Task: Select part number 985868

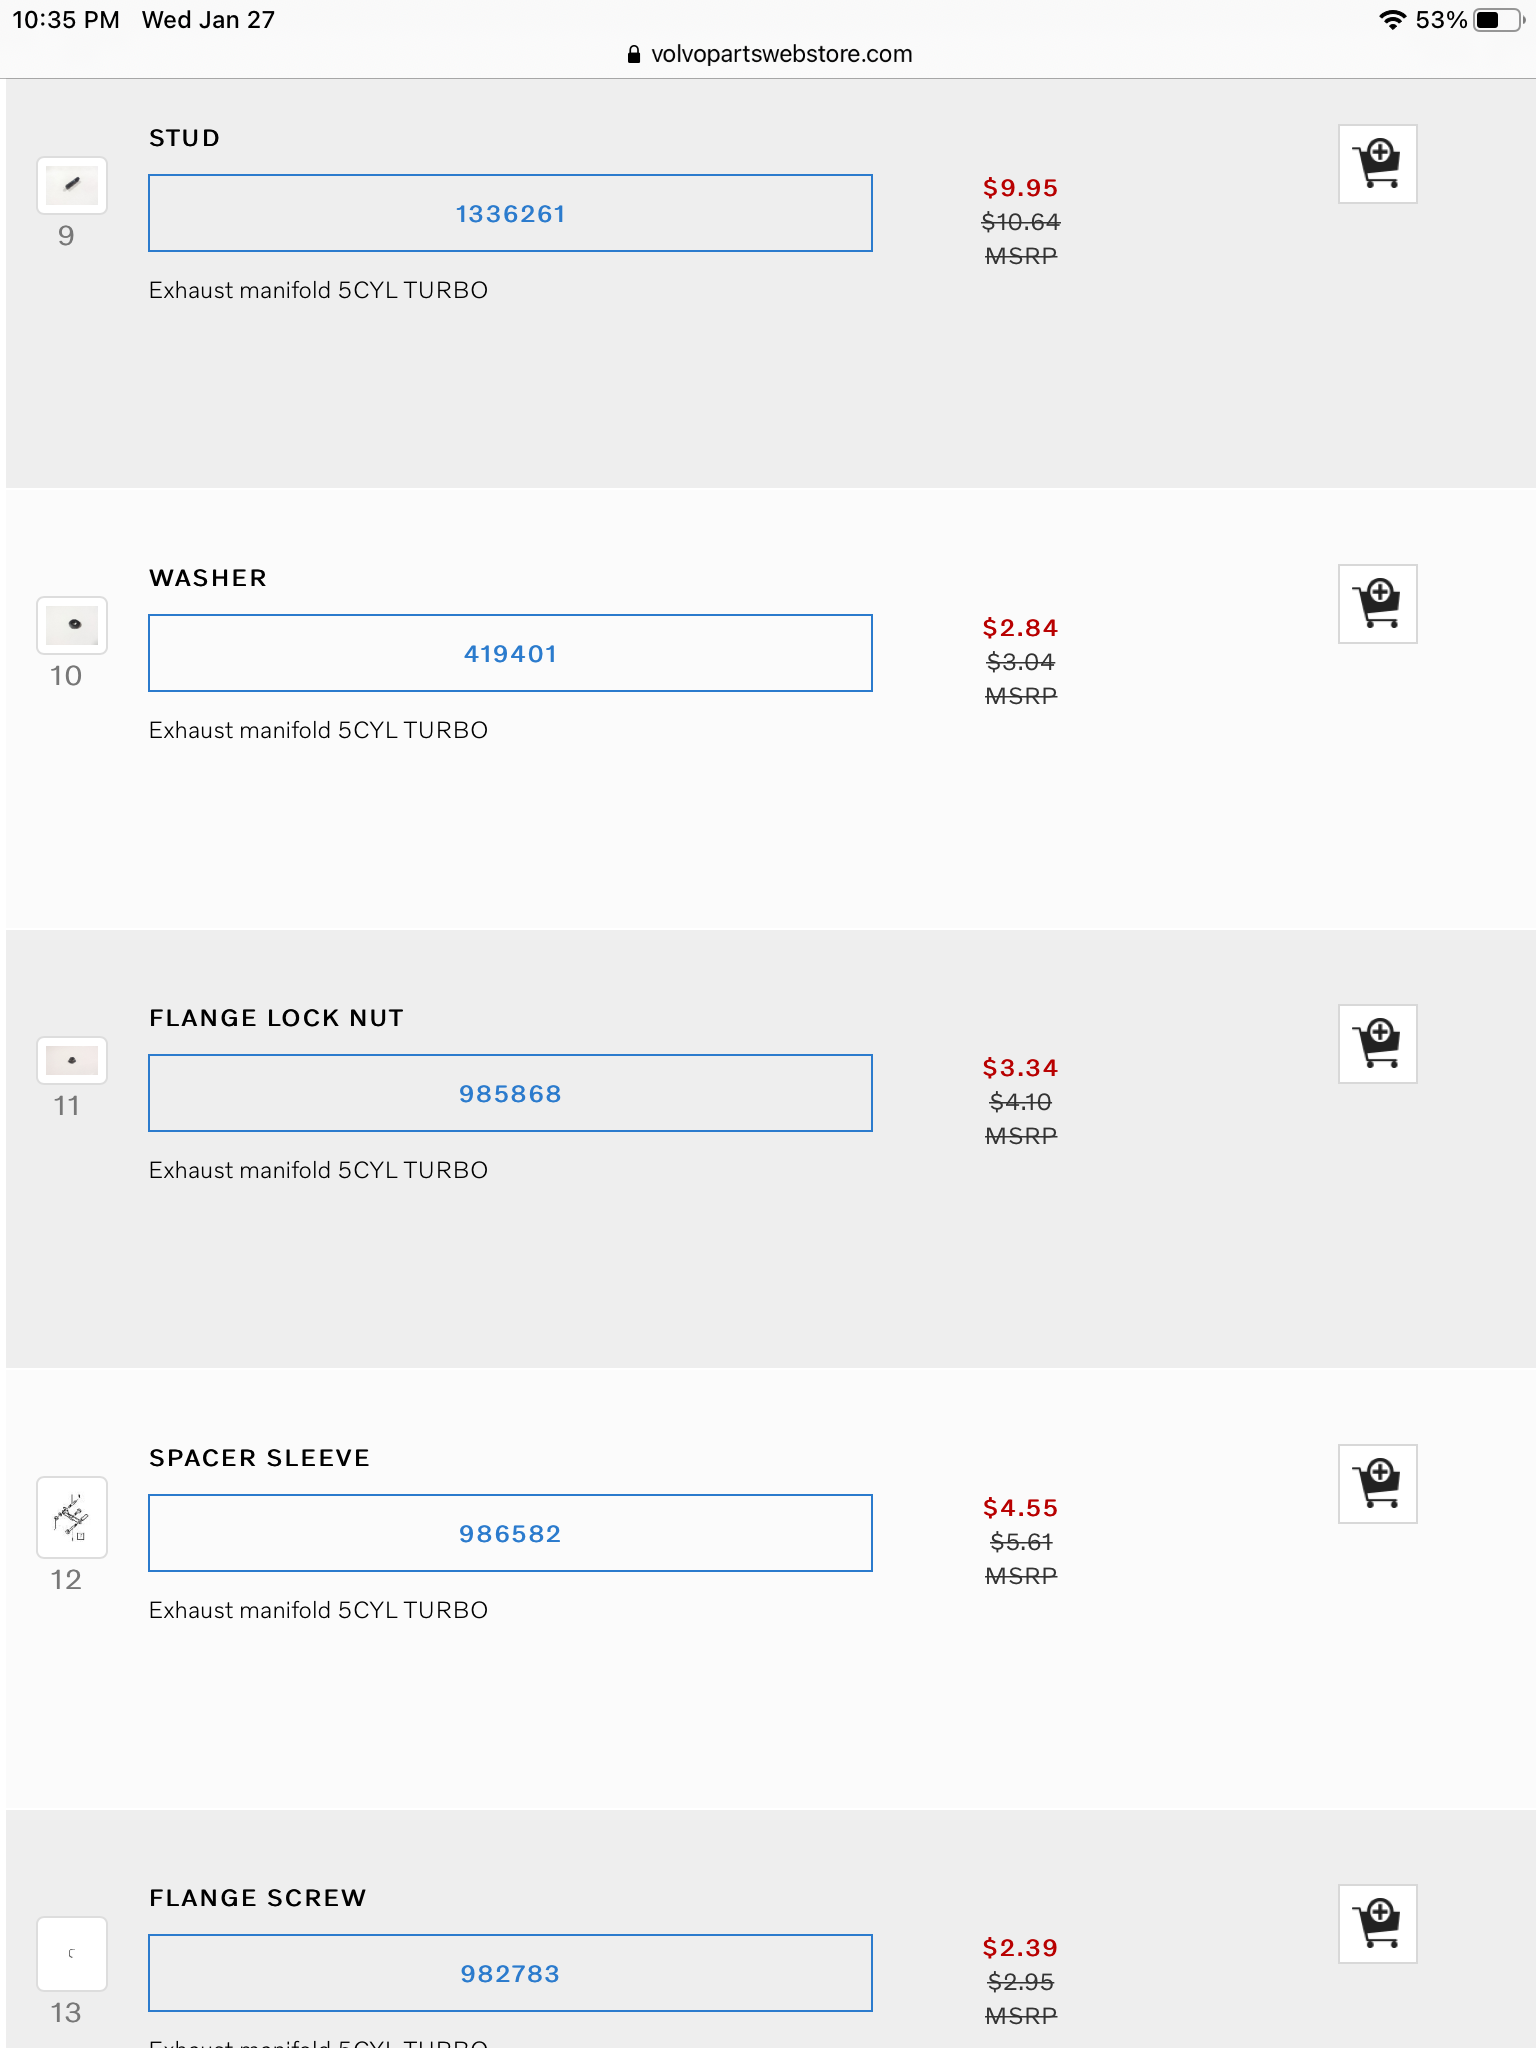Action: point(510,1094)
